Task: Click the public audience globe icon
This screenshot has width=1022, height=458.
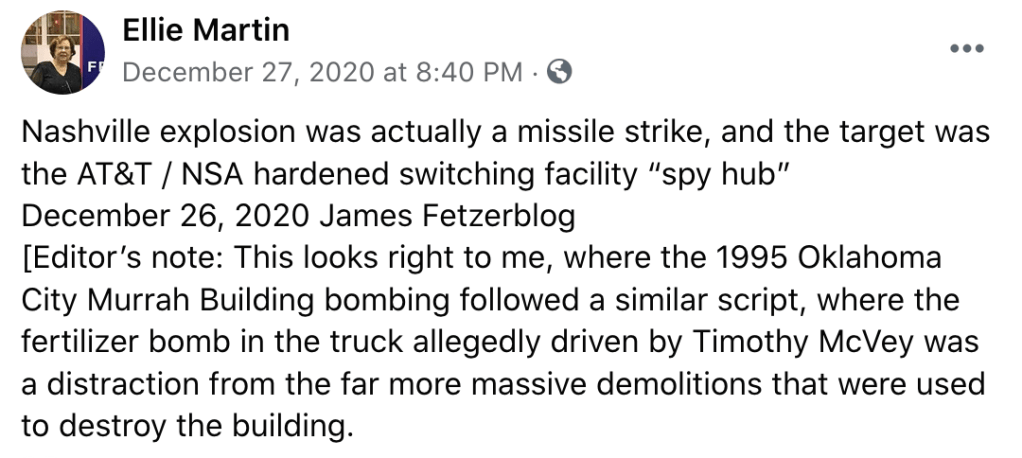Action: [x=561, y=72]
